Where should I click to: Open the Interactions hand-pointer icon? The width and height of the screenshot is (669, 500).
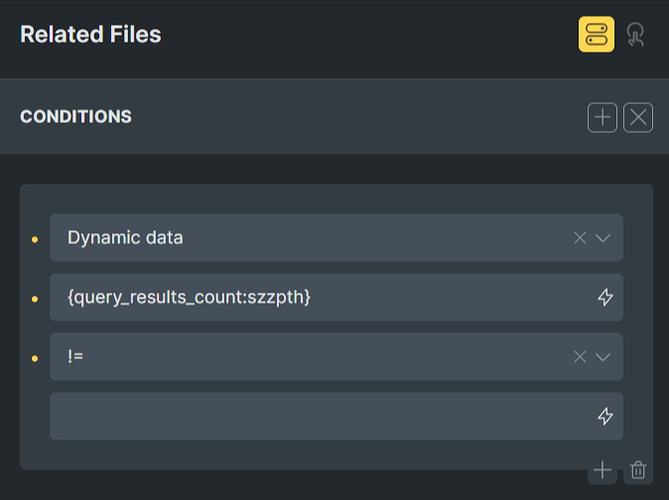(x=635, y=35)
